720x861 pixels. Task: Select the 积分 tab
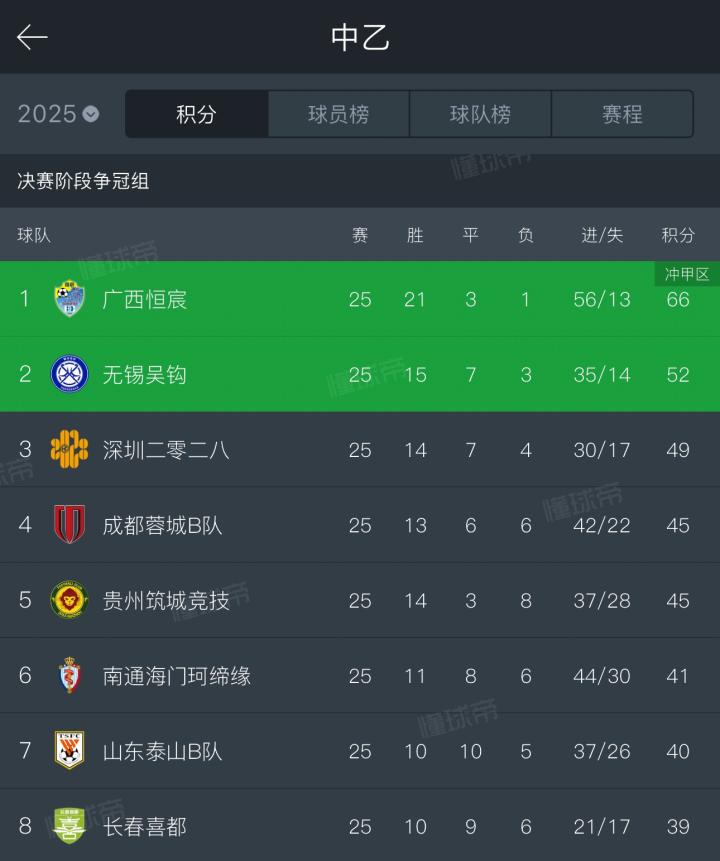pyautogui.click(x=196, y=114)
